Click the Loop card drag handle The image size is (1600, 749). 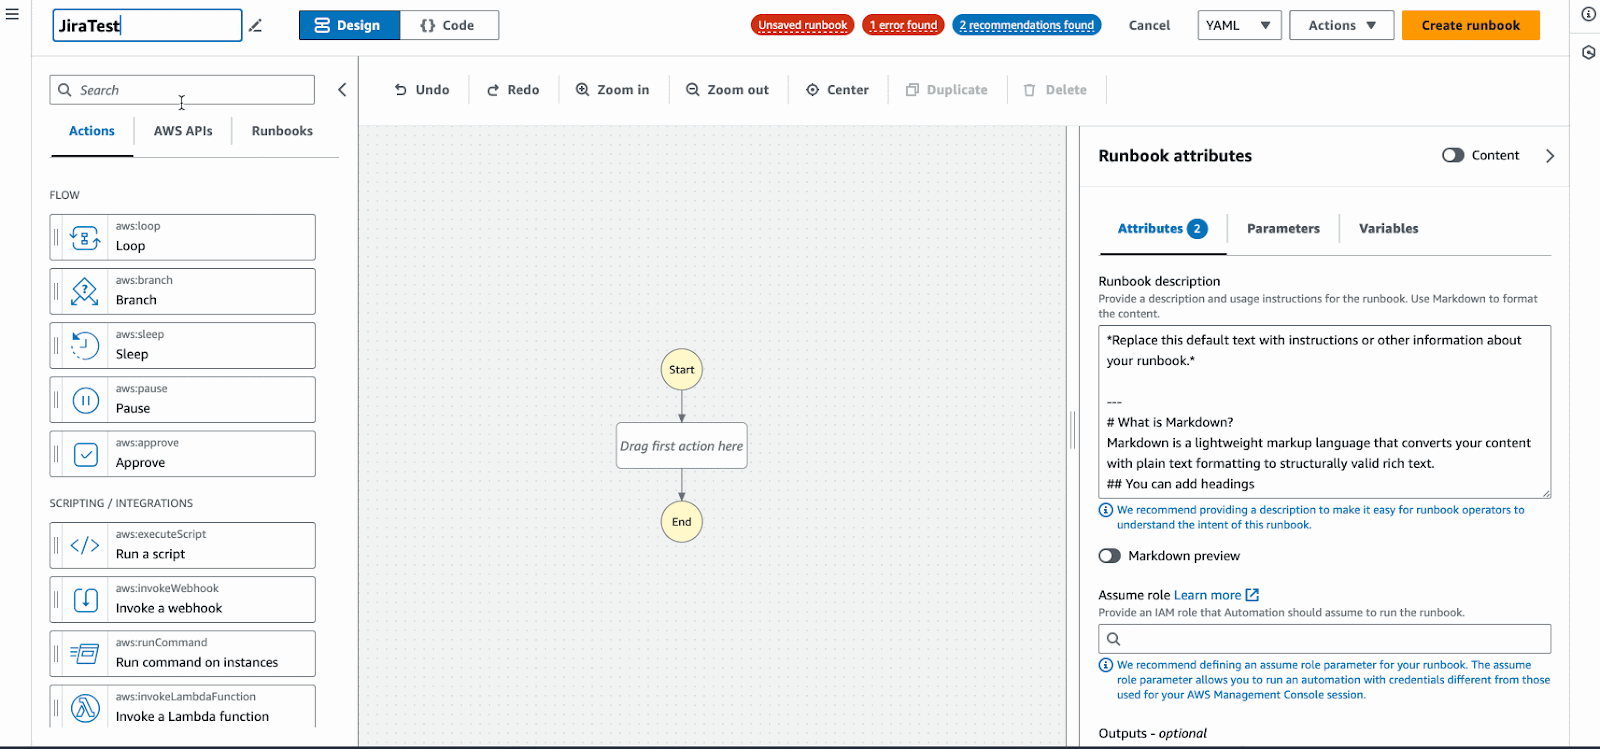(x=56, y=238)
